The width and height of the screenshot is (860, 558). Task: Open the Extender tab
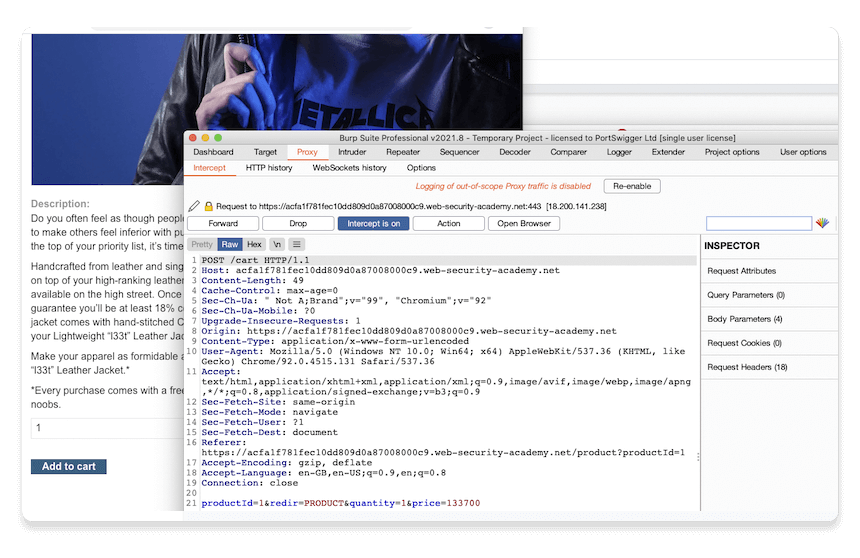tap(668, 152)
